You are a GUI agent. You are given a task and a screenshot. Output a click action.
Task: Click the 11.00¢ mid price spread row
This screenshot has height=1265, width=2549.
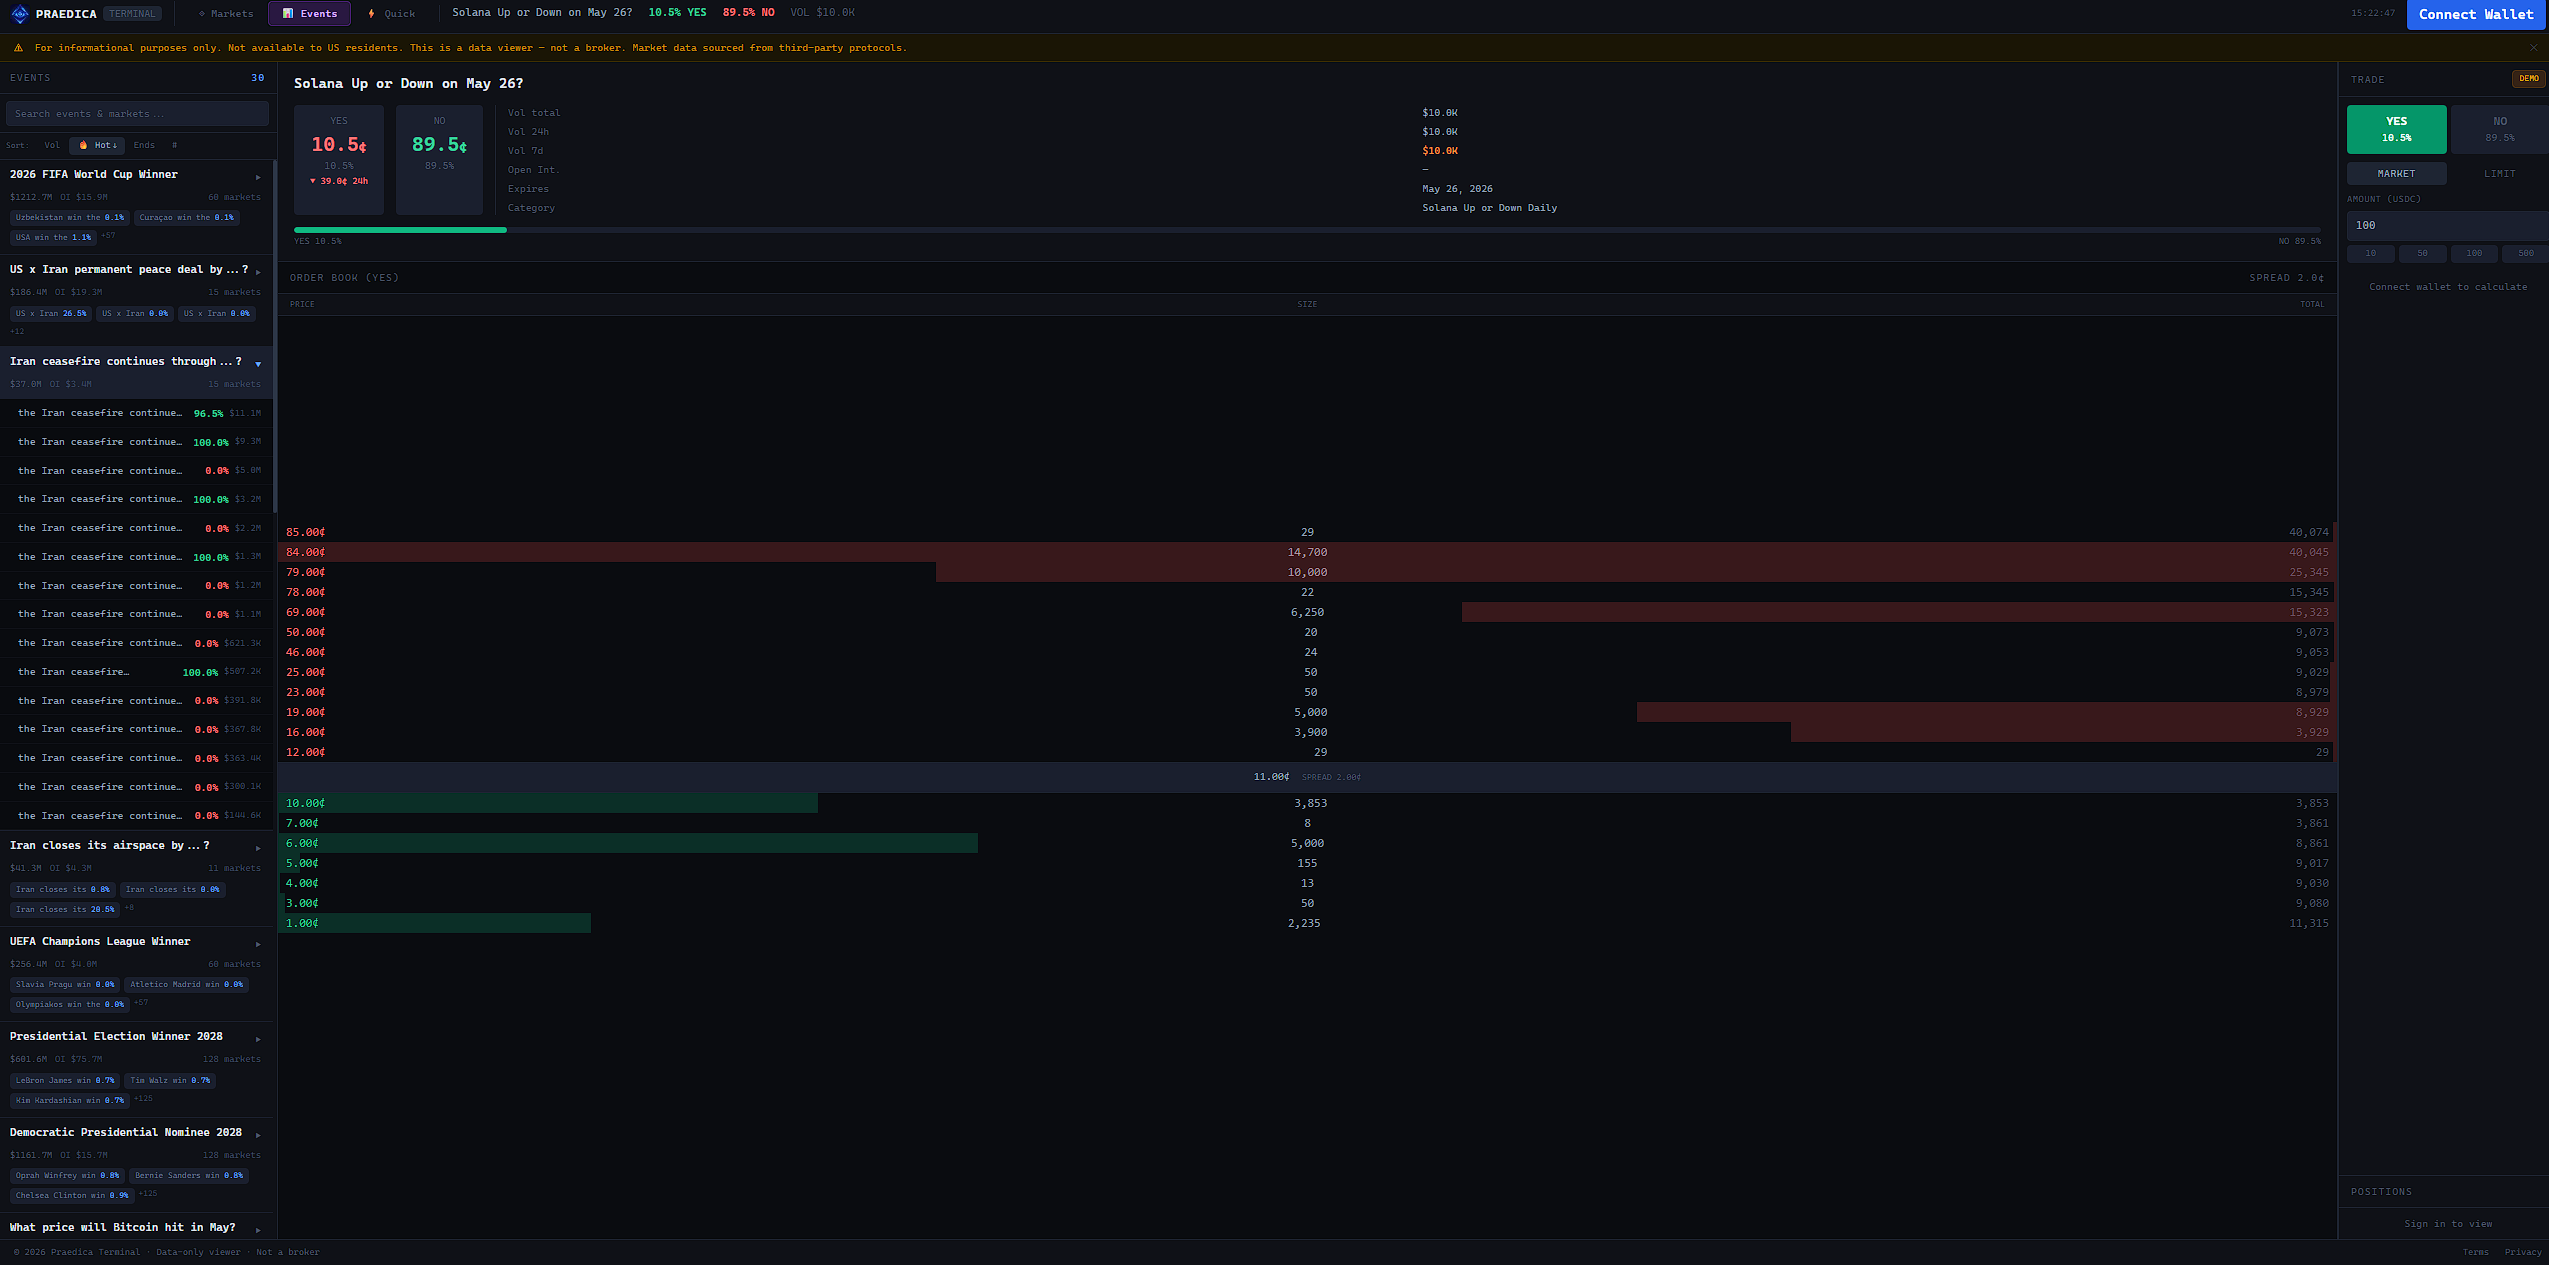tap(1307, 777)
